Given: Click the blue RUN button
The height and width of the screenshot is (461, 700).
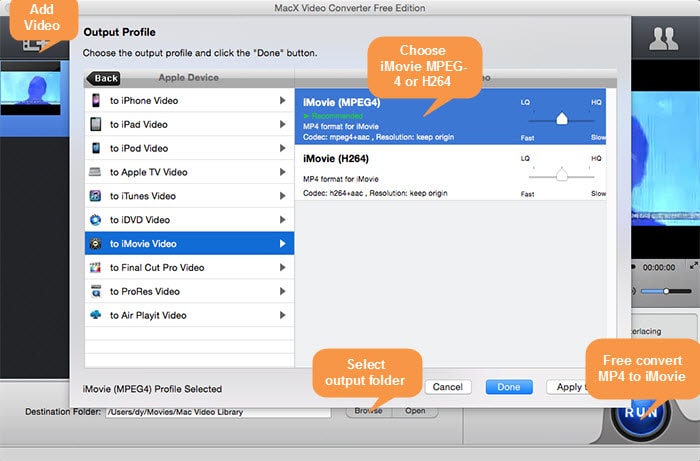Looking at the screenshot, I should pos(641,413).
